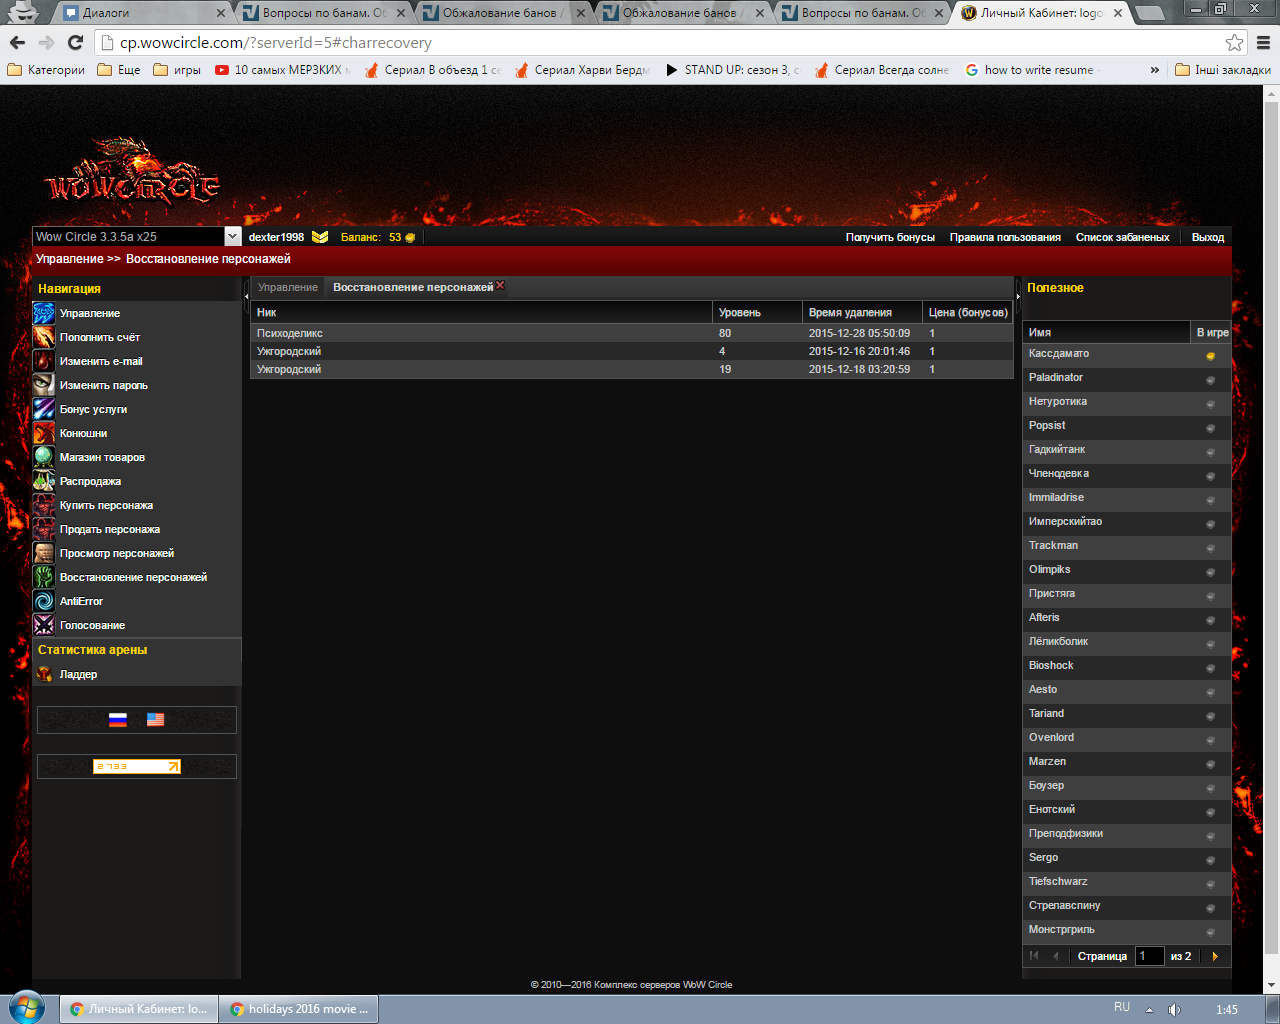The height and width of the screenshot is (1024, 1280).
Task: Click the page number input field
Action: 1149,956
